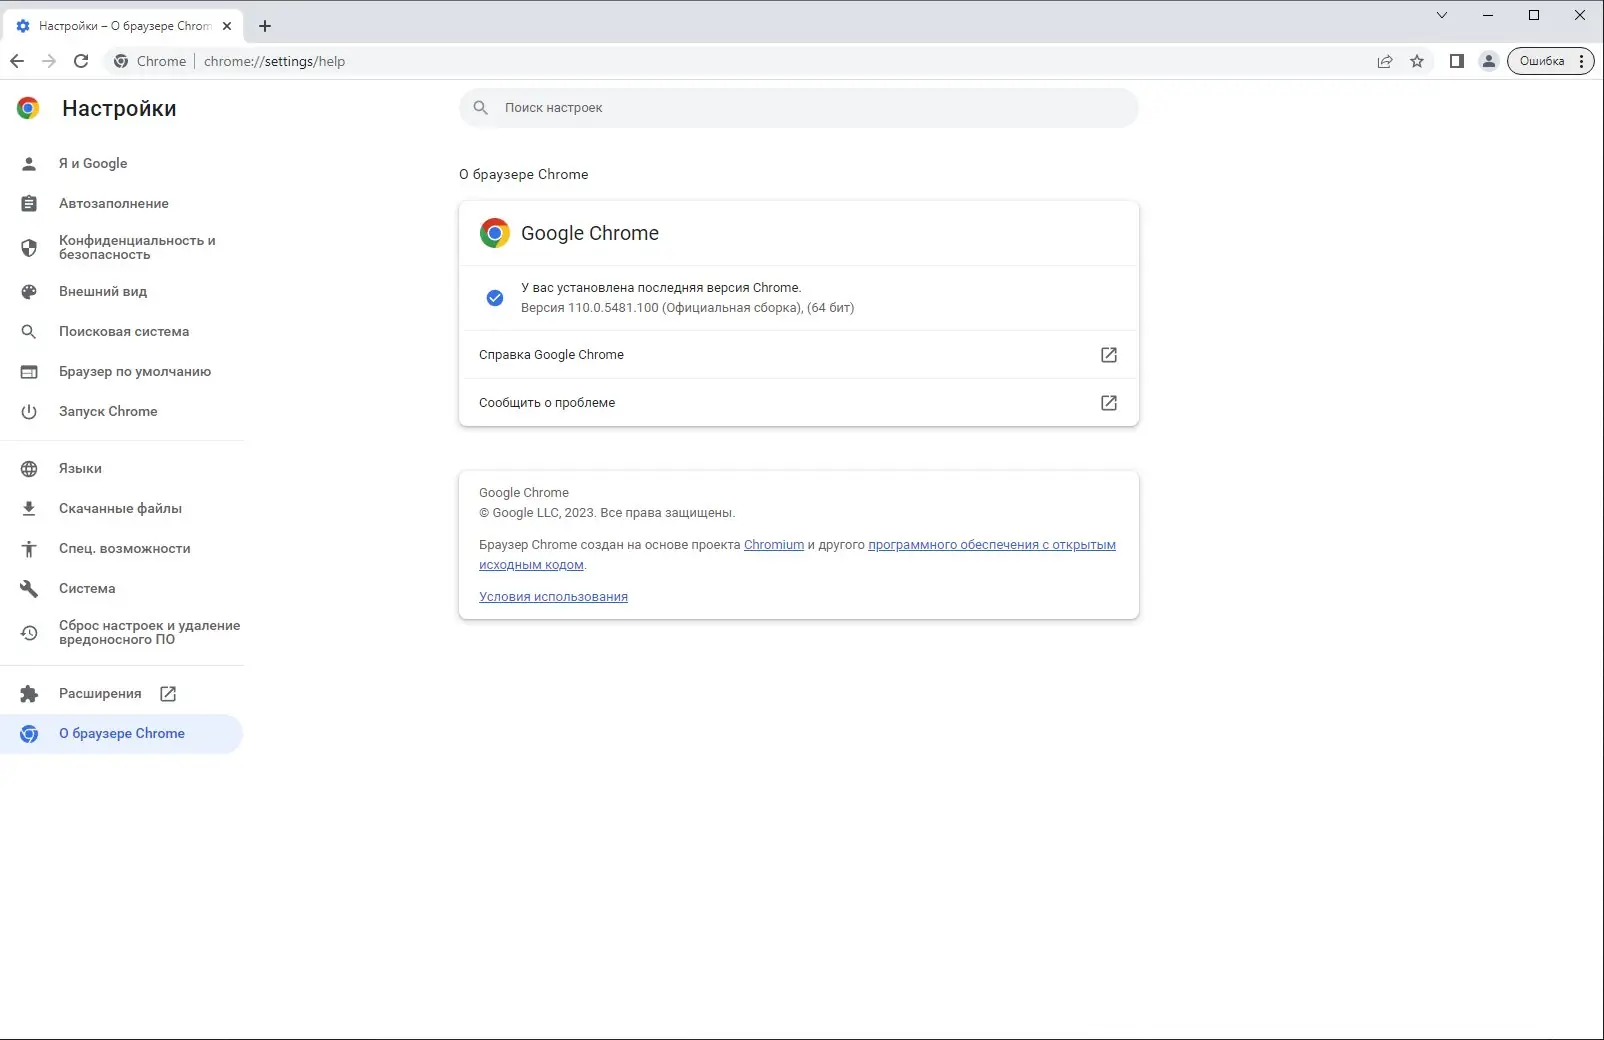Open Chrome help external link icon
Viewport: 1604px width, 1040px height.
(1108, 355)
